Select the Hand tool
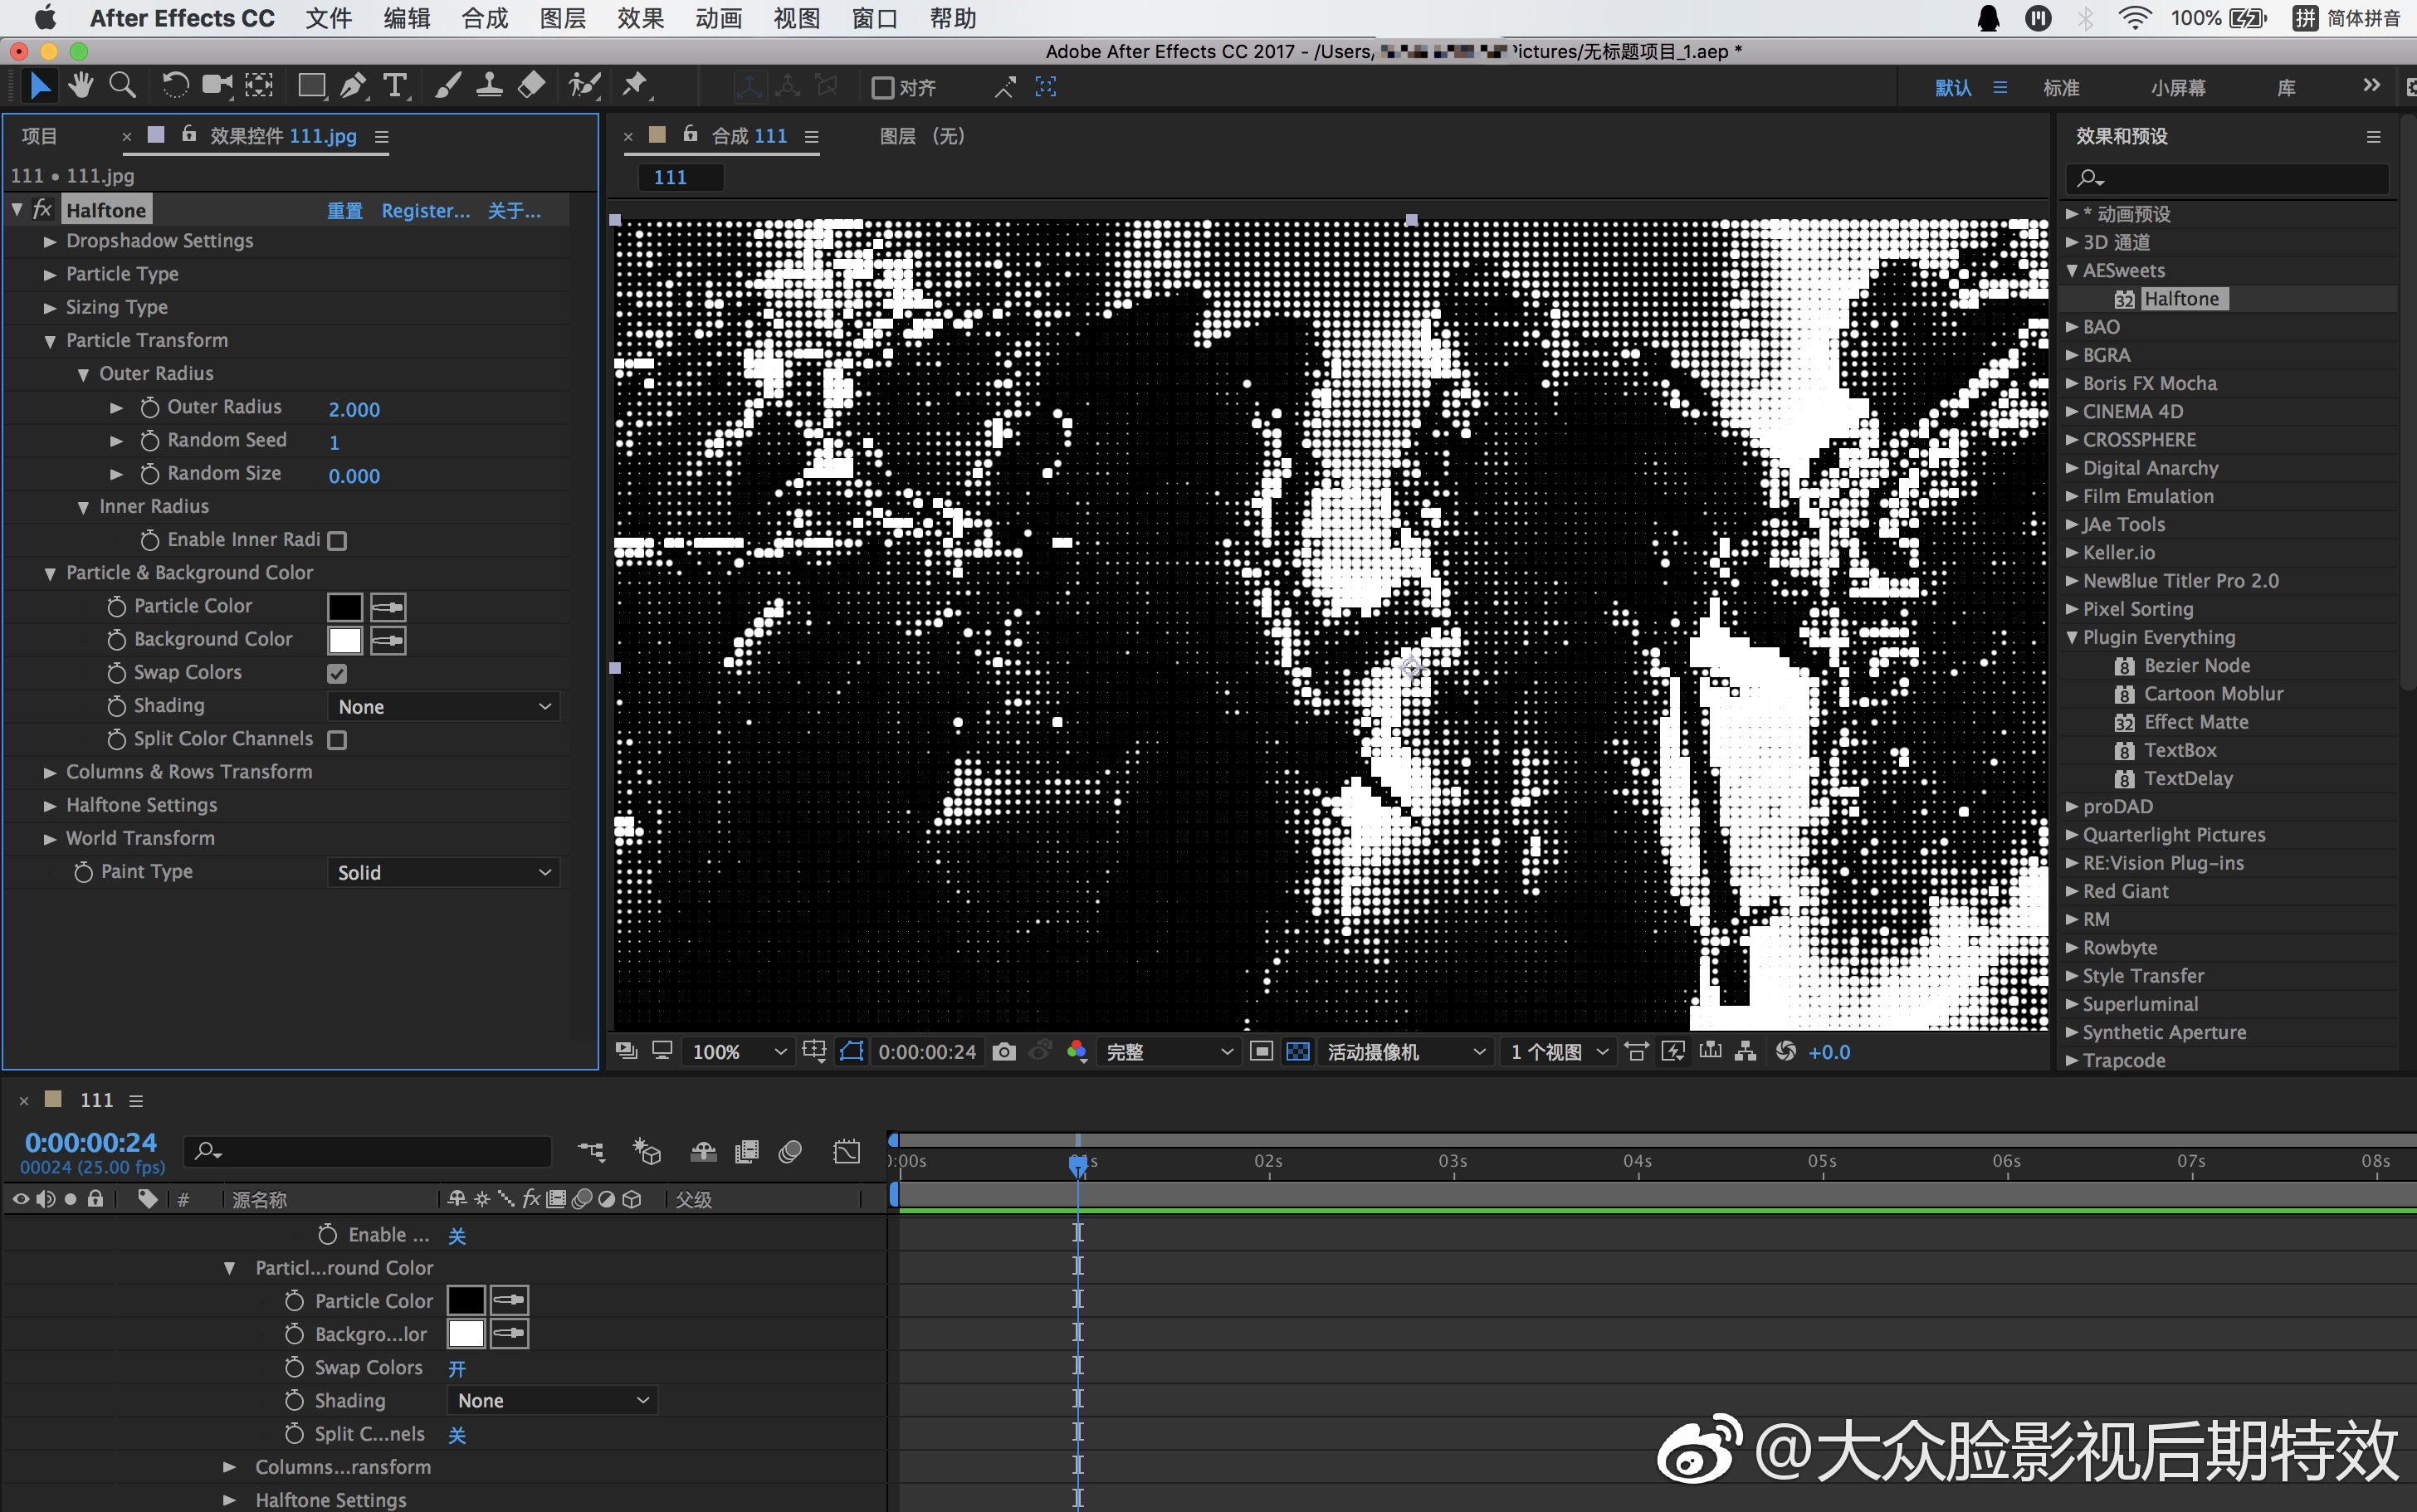The height and width of the screenshot is (1512, 2417). click(x=81, y=86)
